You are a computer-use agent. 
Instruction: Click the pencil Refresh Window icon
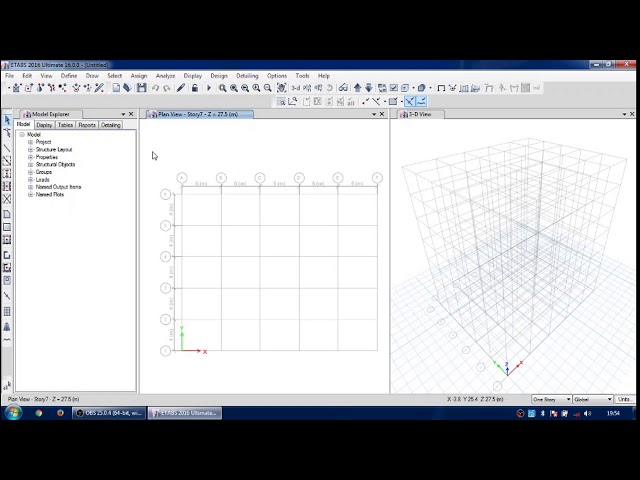[x=180, y=88]
